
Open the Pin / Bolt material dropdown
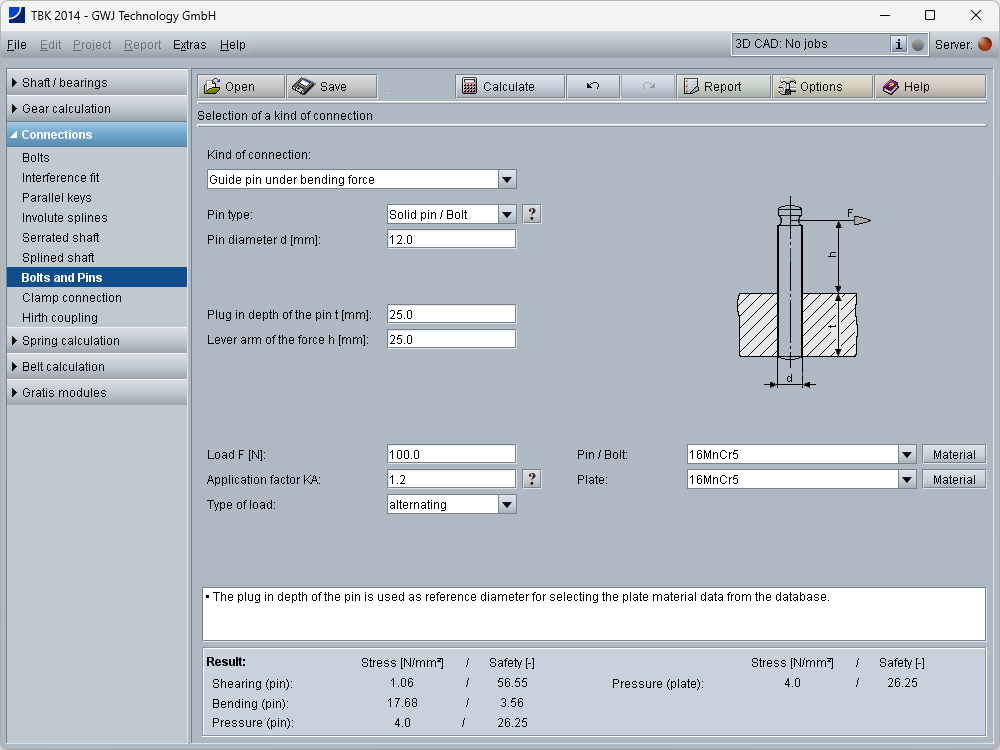pyautogui.click(x=906, y=455)
